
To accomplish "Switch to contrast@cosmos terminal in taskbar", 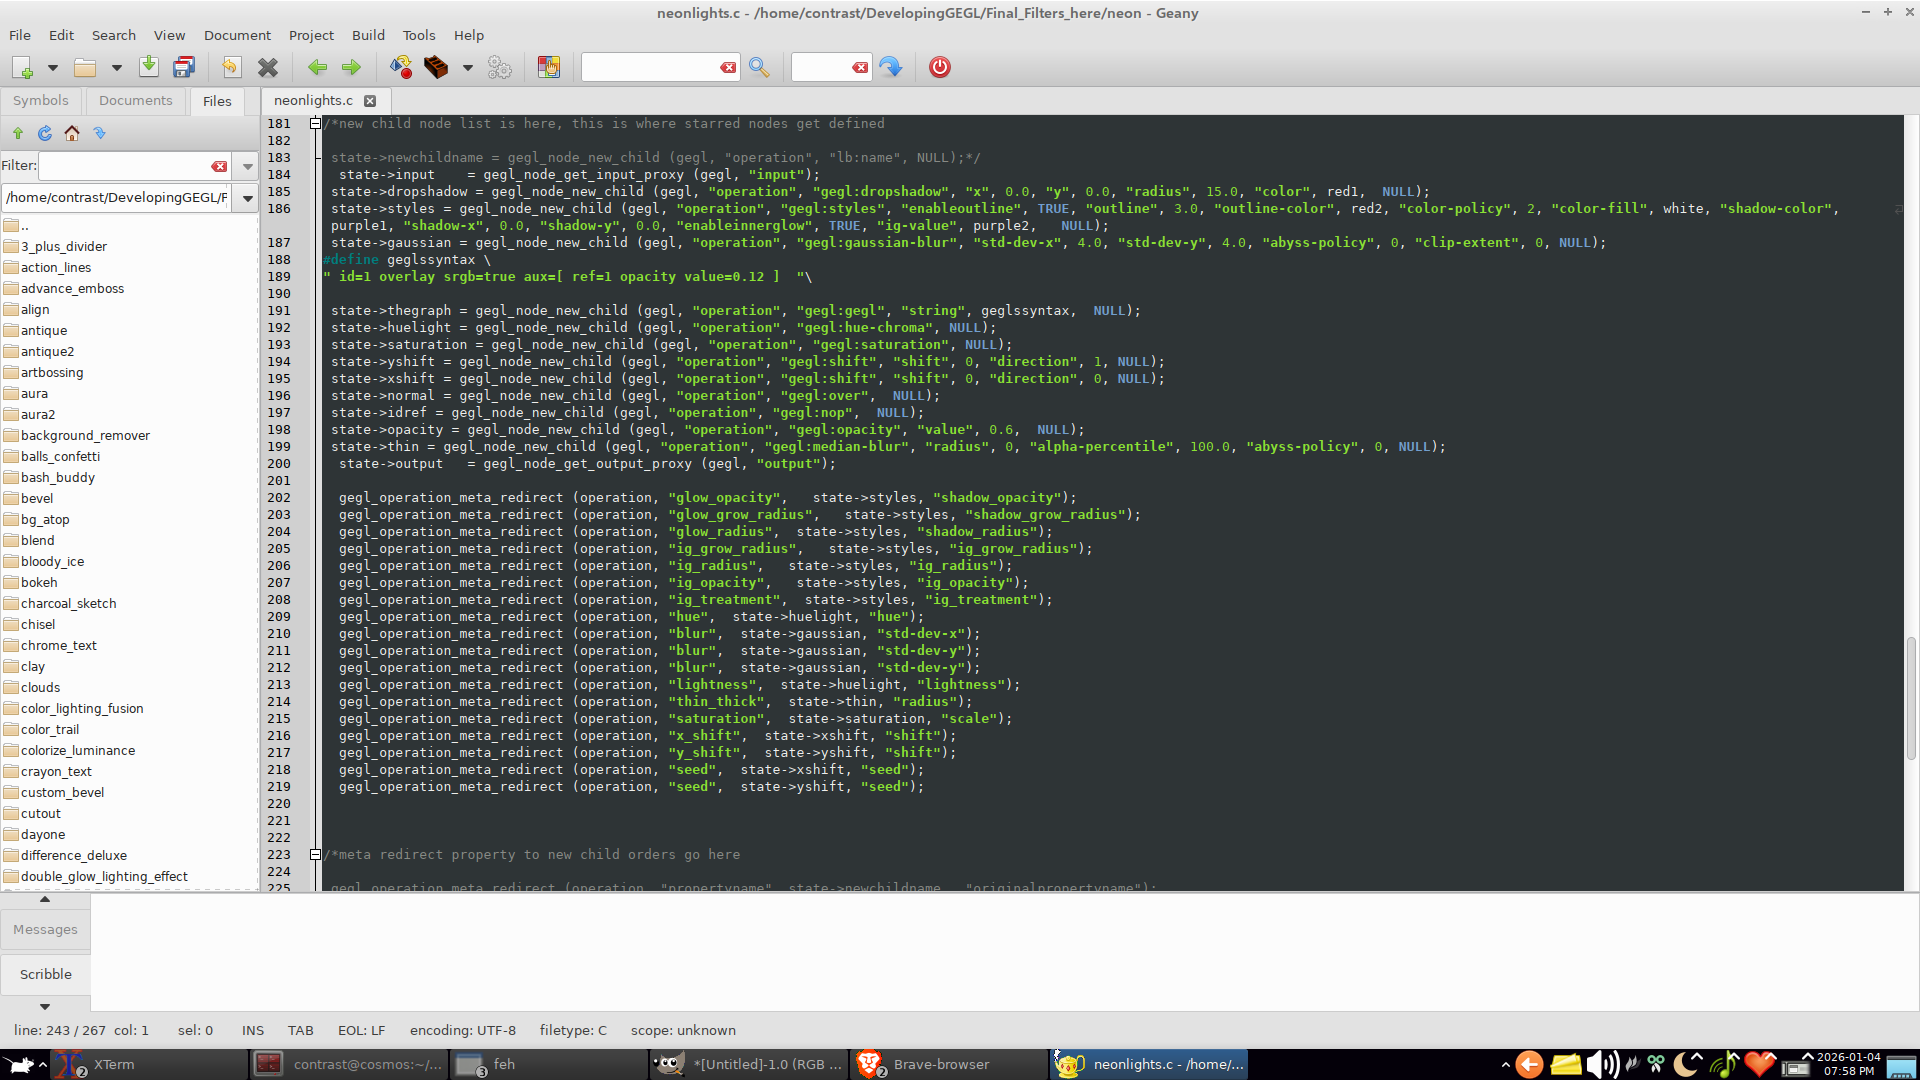I will point(348,1064).
